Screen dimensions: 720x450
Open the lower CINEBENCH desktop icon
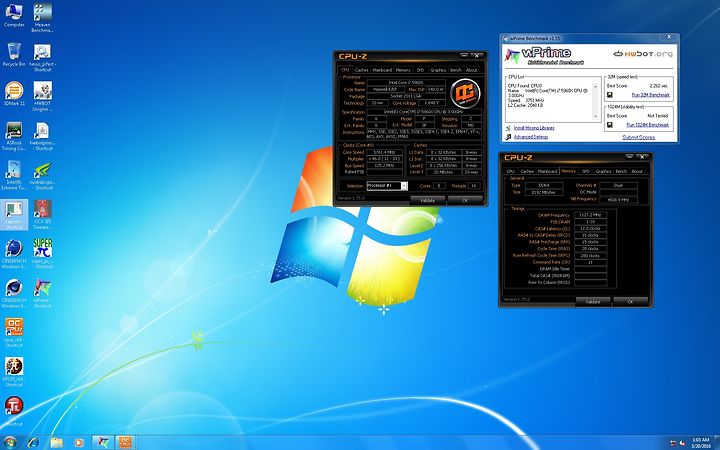pyautogui.click(x=14, y=293)
